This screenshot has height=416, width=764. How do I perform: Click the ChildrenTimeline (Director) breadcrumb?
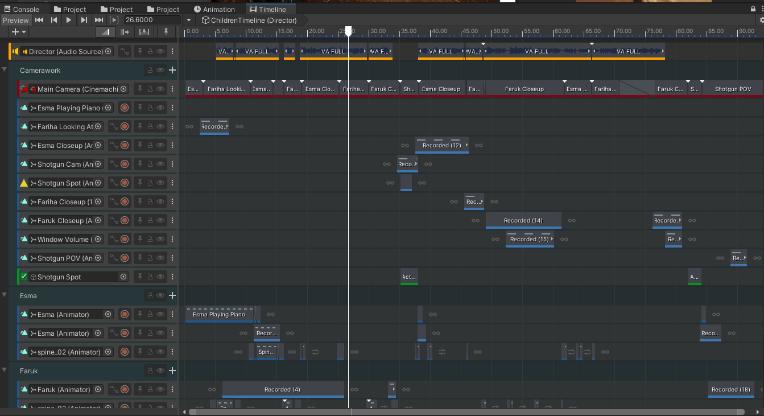click(x=249, y=20)
